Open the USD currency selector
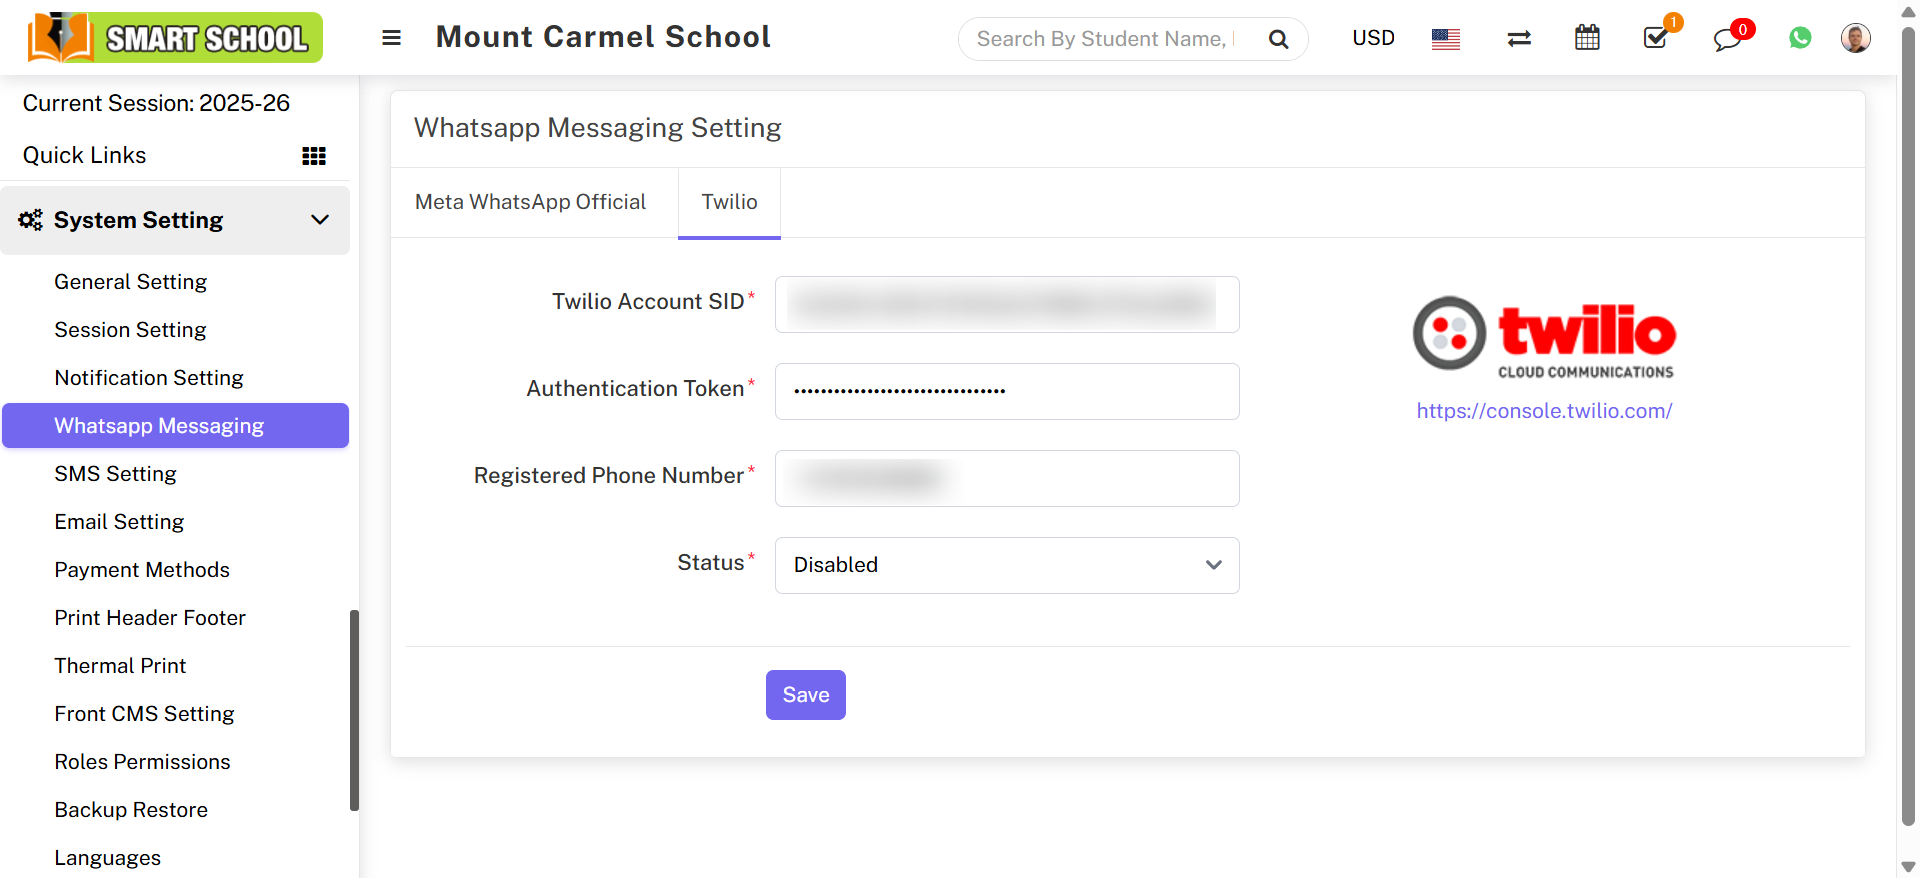This screenshot has width=1920, height=878. pyautogui.click(x=1373, y=38)
